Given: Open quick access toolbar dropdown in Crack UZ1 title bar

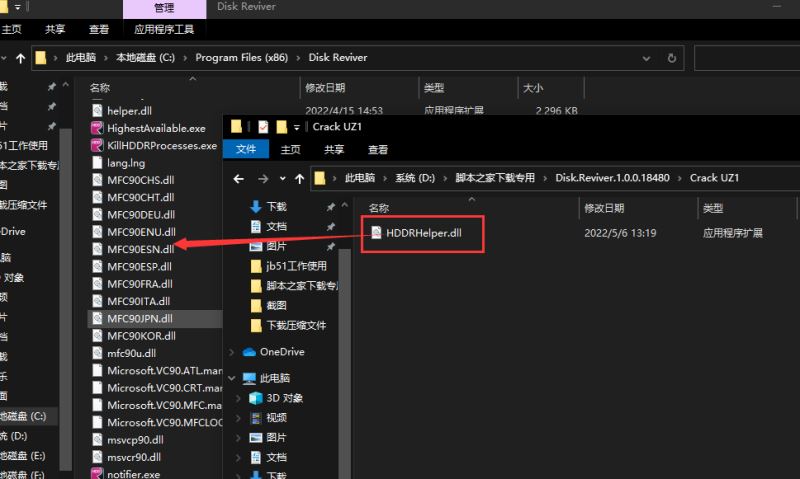Looking at the screenshot, I should [x=296, y=128].
